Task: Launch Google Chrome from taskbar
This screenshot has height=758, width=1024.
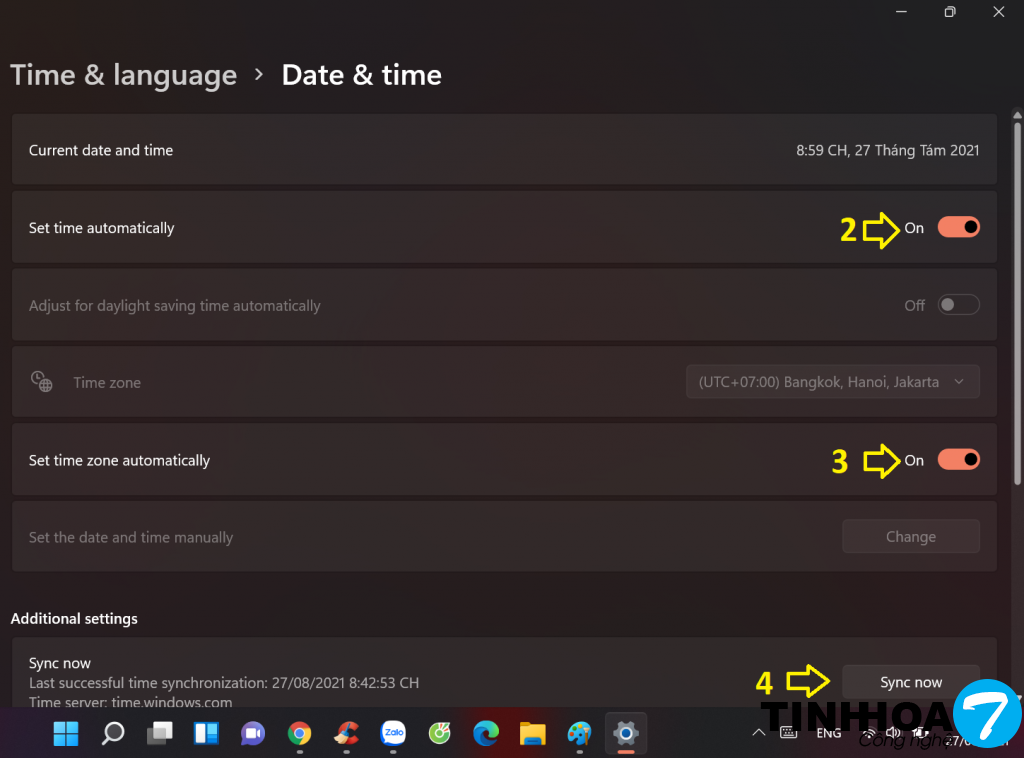Action: tap(299, 734)
